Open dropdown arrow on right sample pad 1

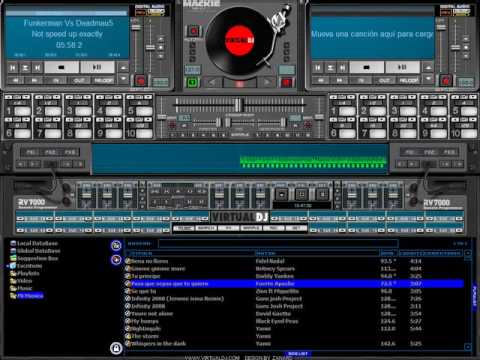(352, 97)
